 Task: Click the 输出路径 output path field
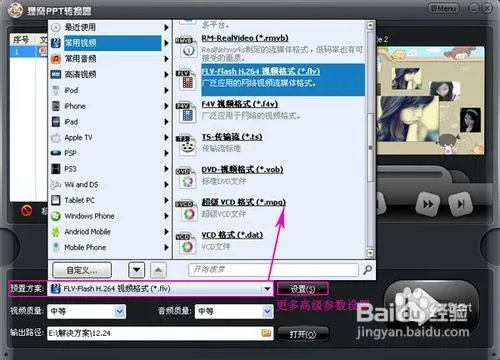(x=160, y=333)
